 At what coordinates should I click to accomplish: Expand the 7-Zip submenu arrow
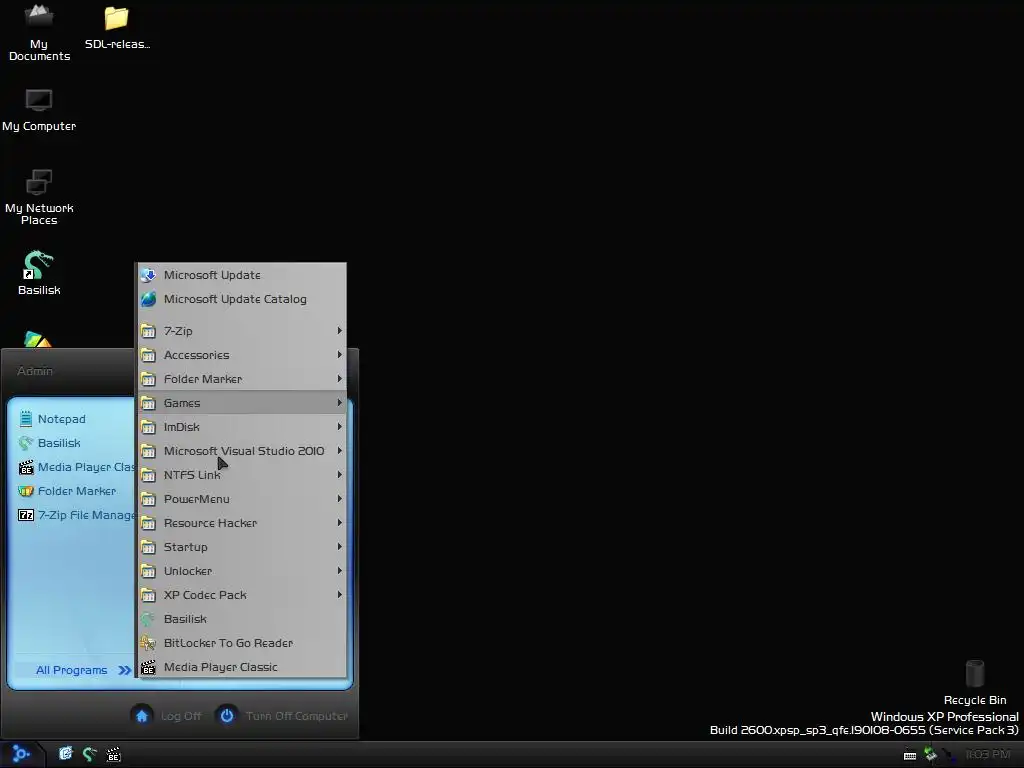click(x=340, y=330)
